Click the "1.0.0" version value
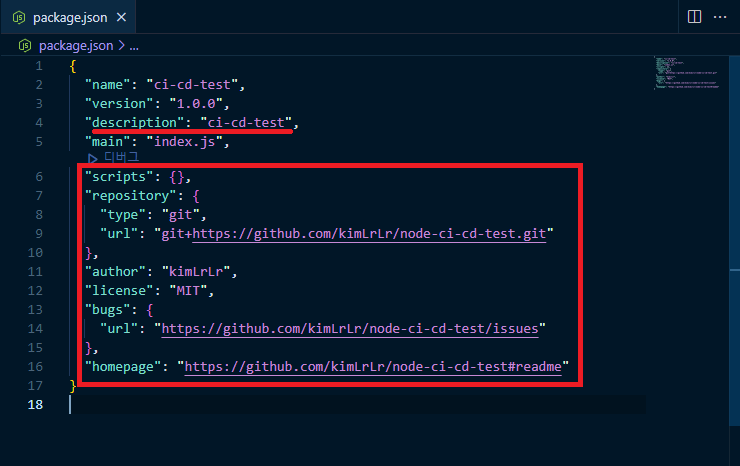The height and width of the screenshot is (466, 740). pyautogui.click(x=196, y=104)
